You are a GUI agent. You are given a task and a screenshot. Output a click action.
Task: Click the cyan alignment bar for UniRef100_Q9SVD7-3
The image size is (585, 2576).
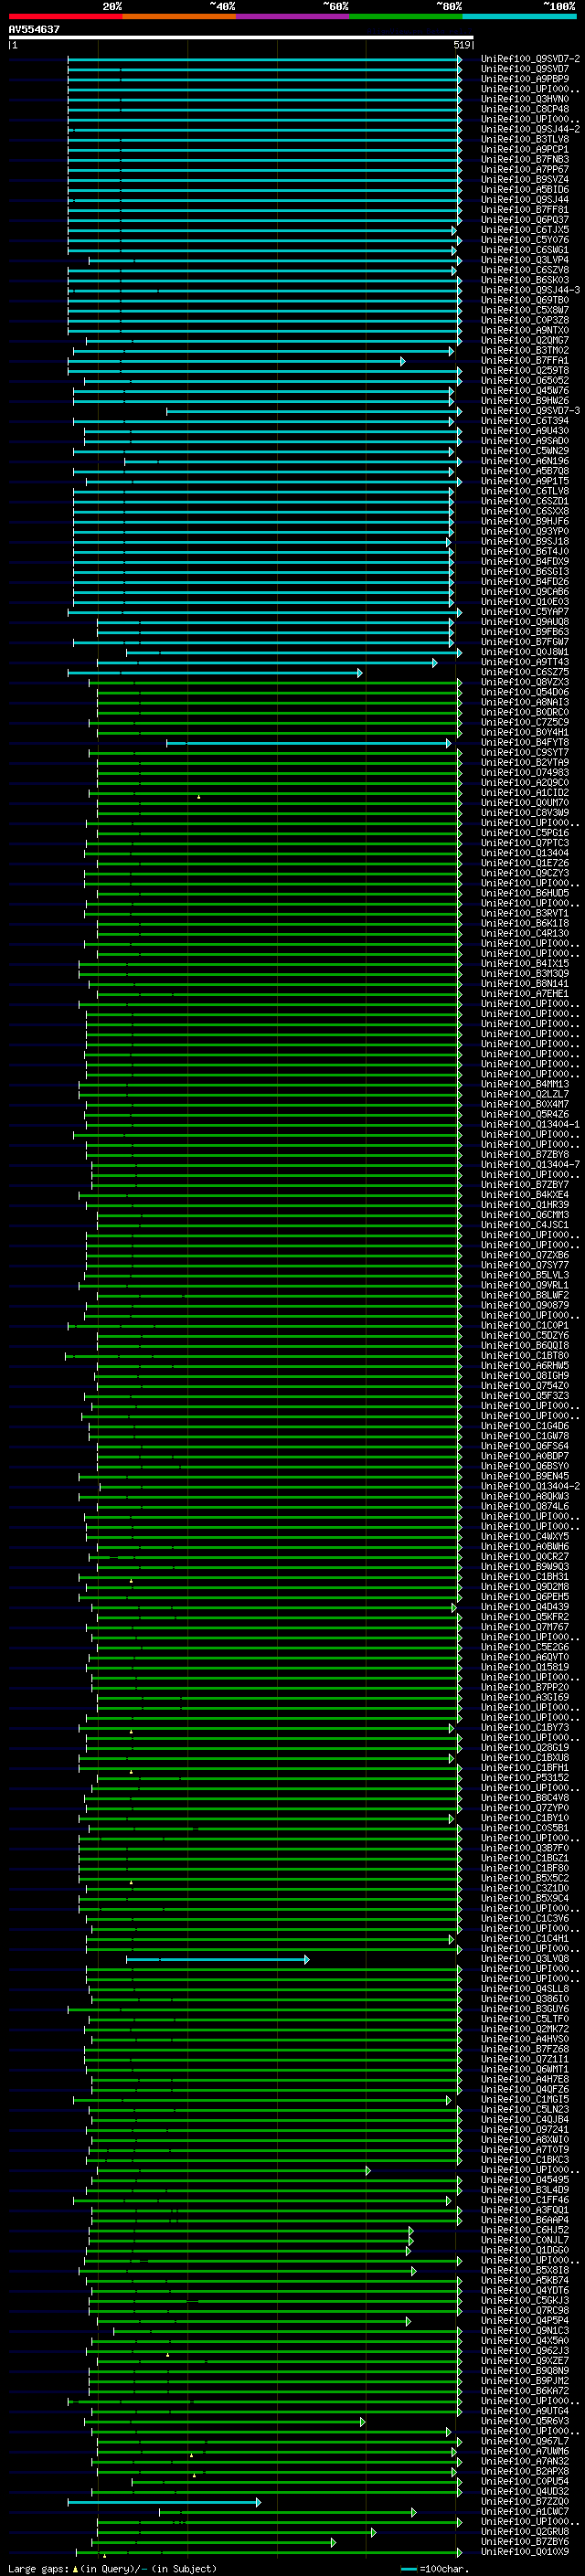314,411
